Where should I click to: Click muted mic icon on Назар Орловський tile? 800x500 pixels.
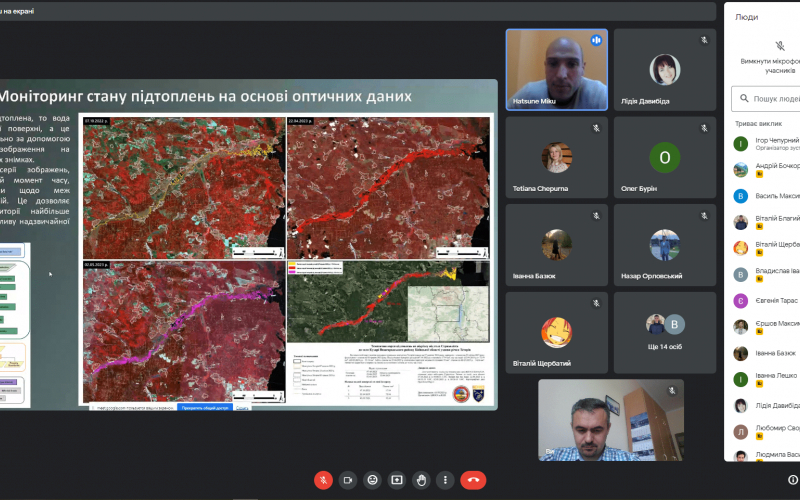pos(704,216)
